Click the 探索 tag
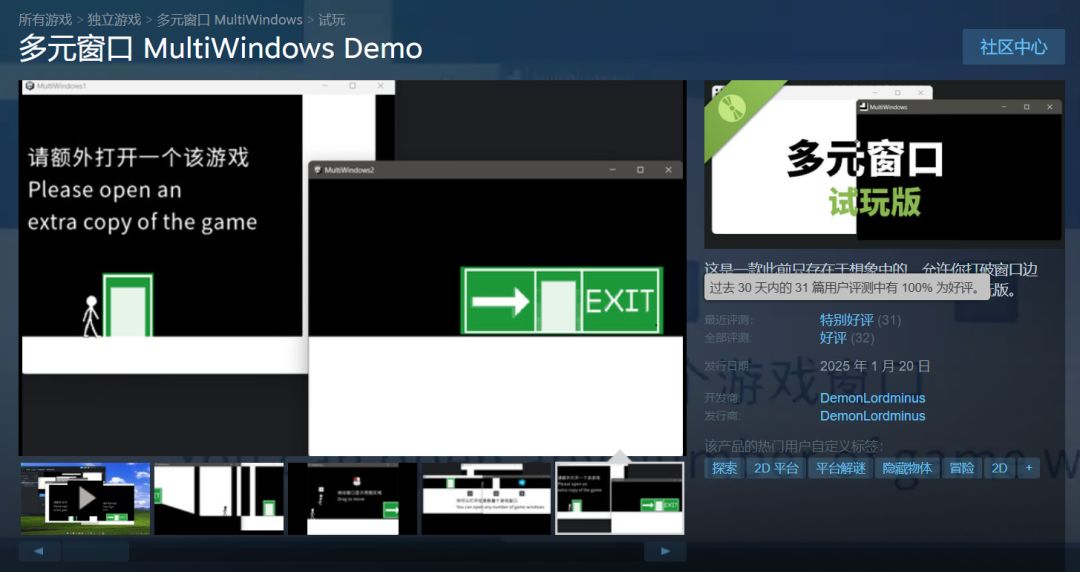This screenshot has height=572, width=1080. 724,469
